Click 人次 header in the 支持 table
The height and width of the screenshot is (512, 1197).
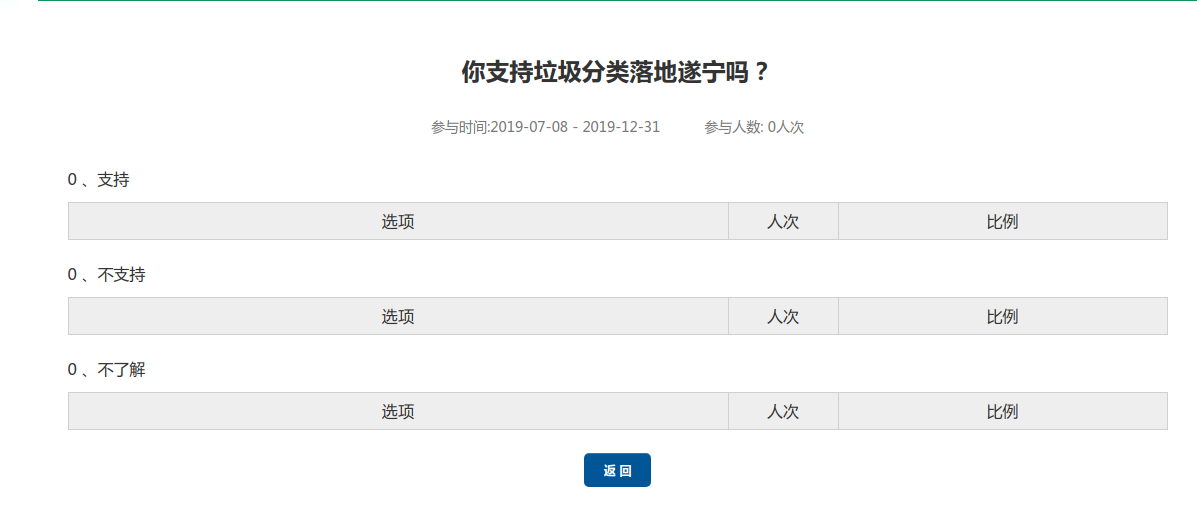[x=783, y=222]
